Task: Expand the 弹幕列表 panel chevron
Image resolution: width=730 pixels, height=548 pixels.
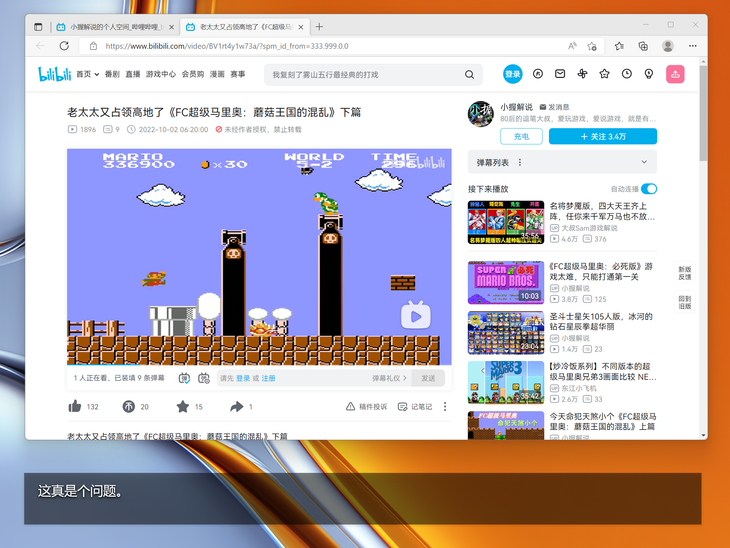Action: pos(644,162)
